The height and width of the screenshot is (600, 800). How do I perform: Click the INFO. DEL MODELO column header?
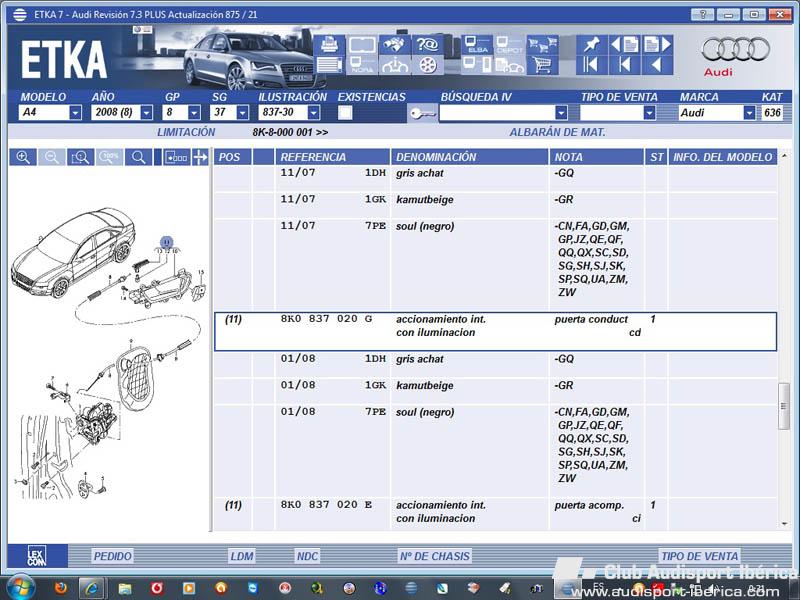click(722, 157)
